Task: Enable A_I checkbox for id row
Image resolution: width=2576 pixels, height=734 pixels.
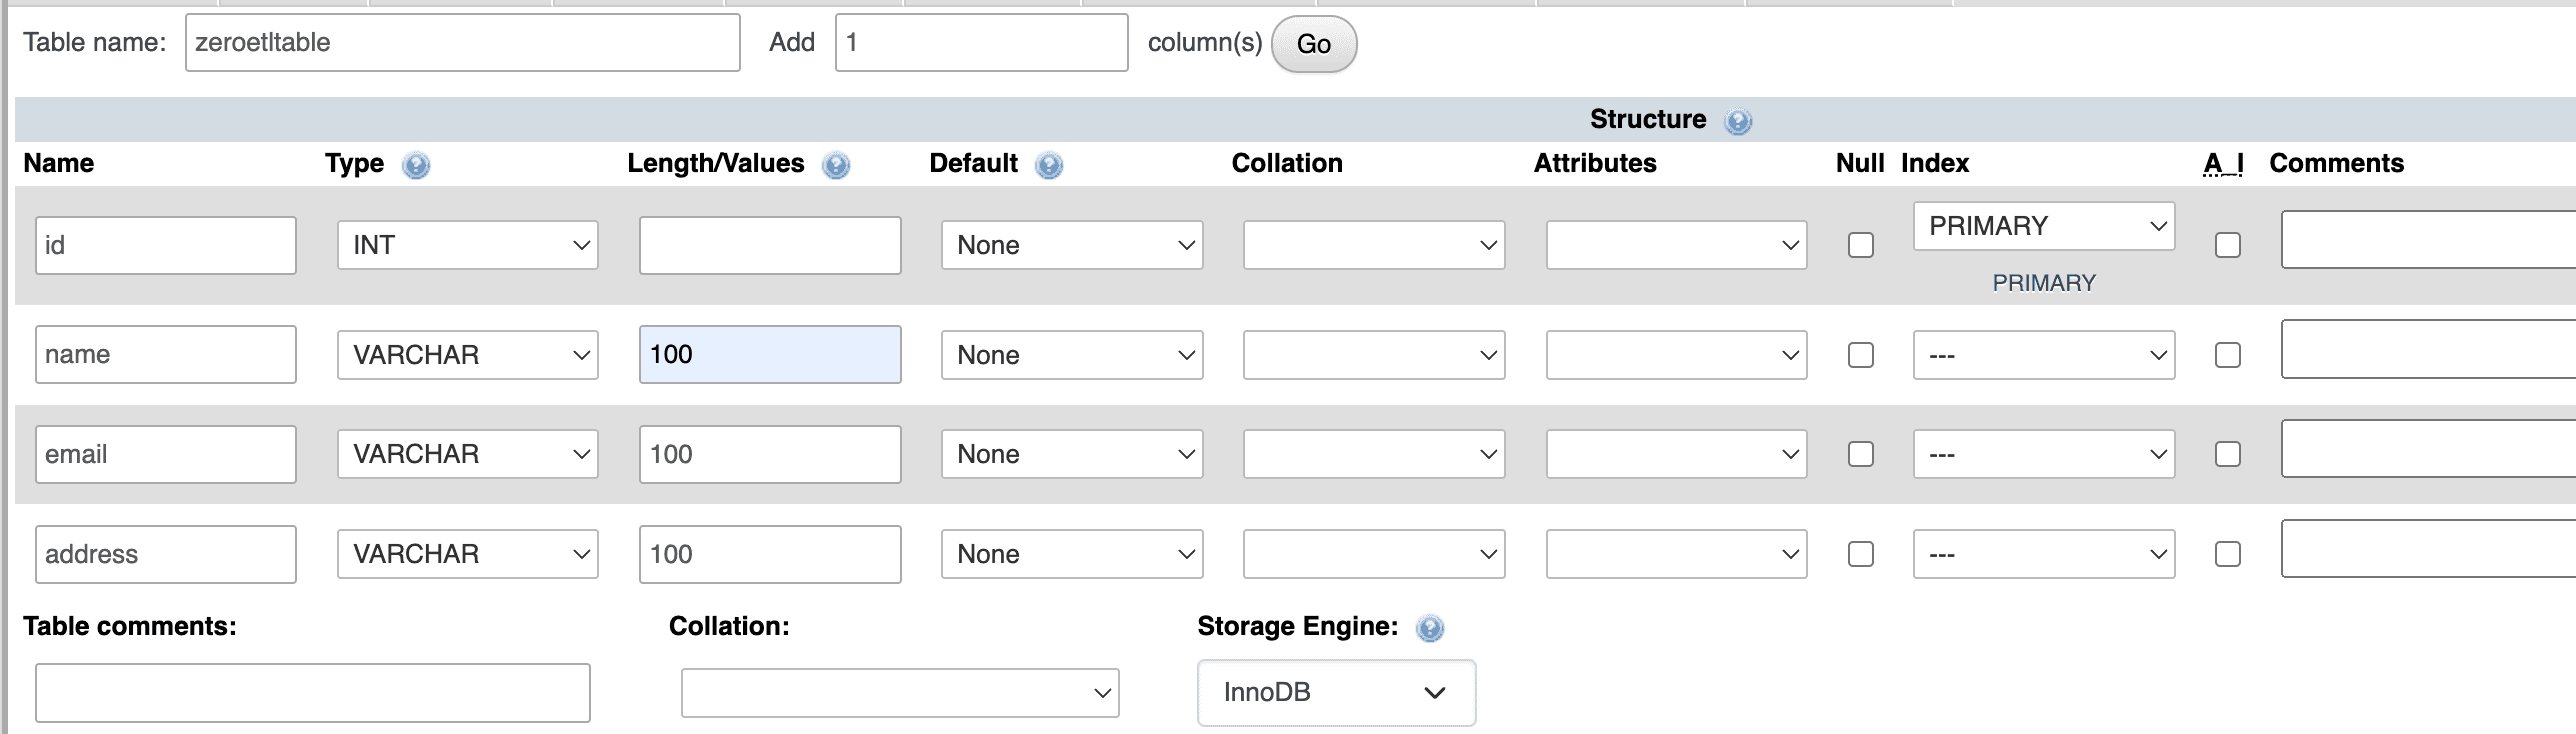Action: tap(2228, 245)
